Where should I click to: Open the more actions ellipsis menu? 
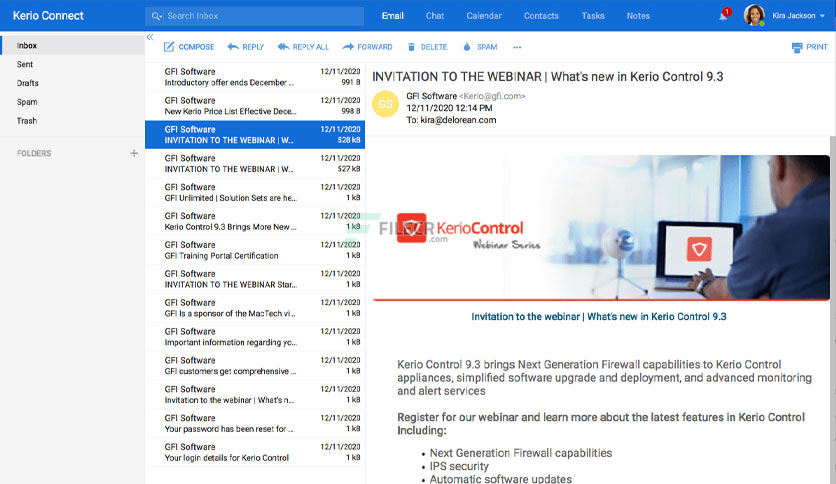click(x=517, y=47)
